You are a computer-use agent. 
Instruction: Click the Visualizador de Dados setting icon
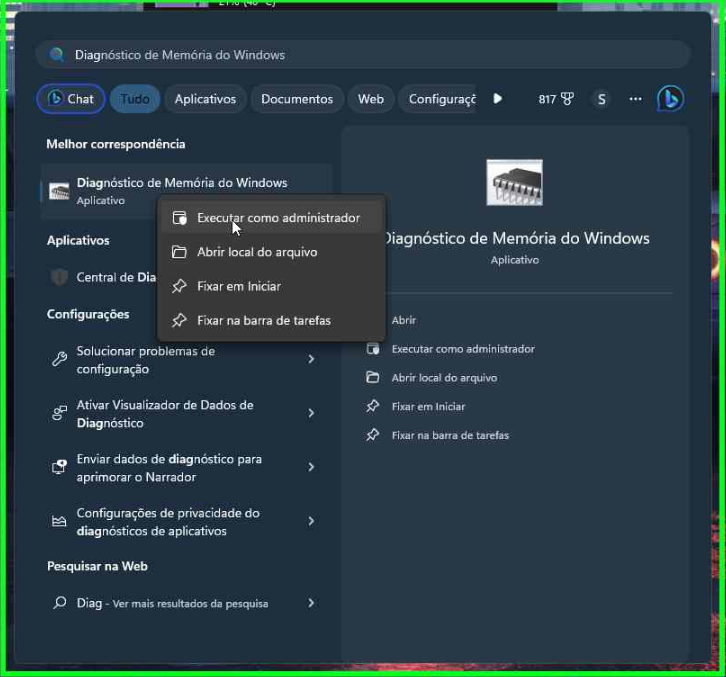click(59, 413)
